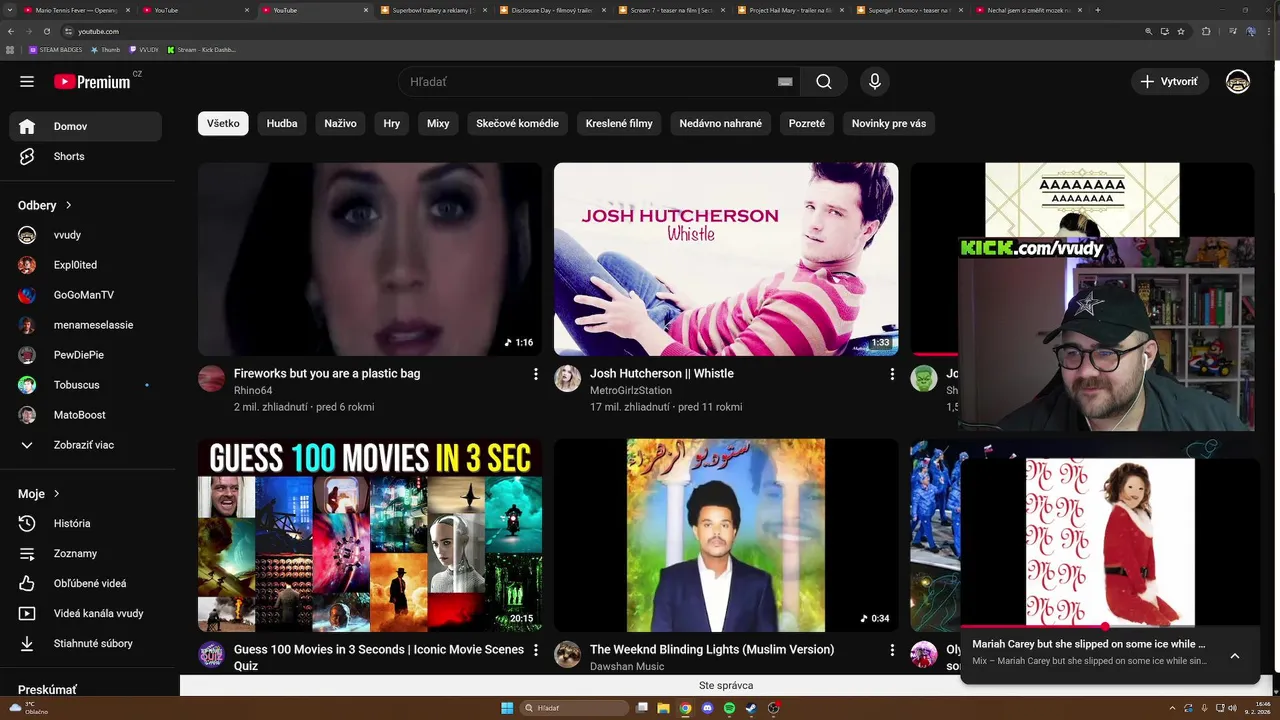1280x720 pixels.
Task: Open Dawshan Music channel avatar
Action: [x=567, y=655]
